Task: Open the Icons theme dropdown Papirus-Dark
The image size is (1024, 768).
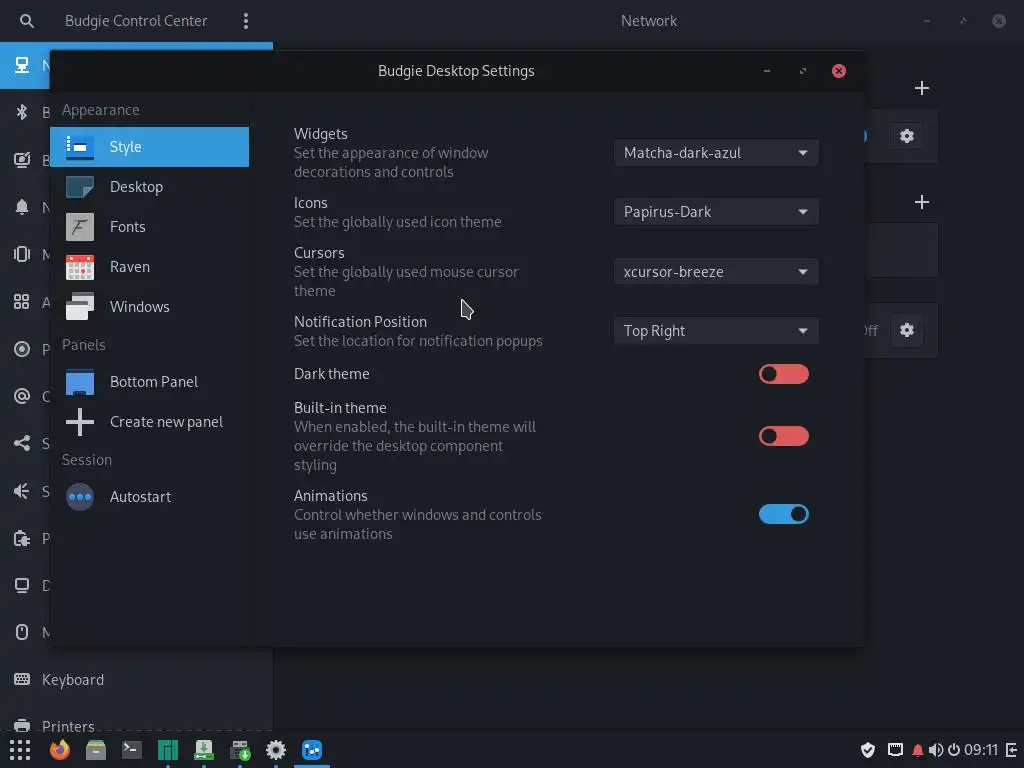Action: [716, 212]
